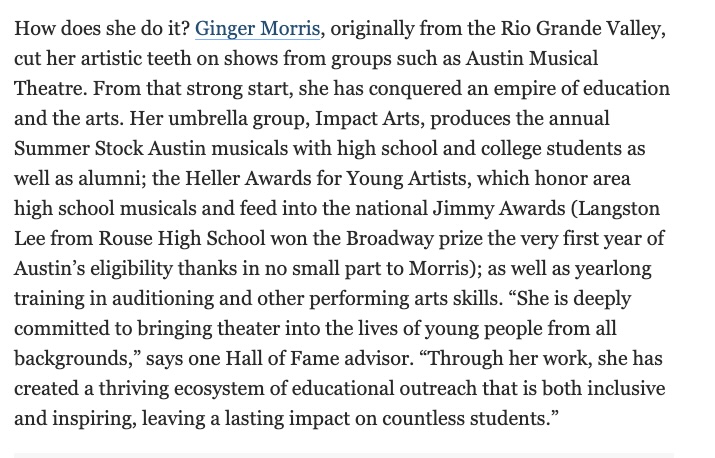Click the phrase "Impact Arts" in the paragraph
The image size is (715, 458).
(x=367, y=119)
